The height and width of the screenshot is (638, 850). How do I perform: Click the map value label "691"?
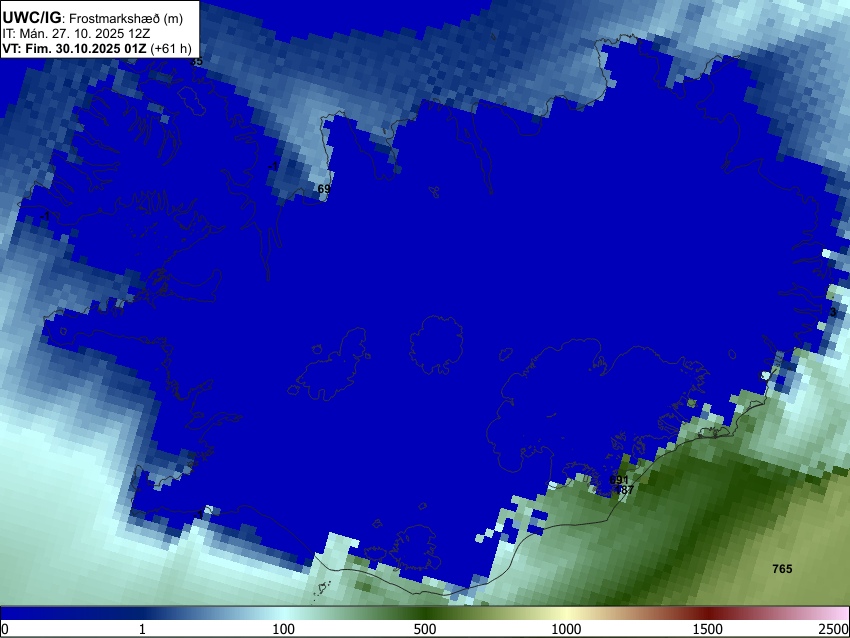point(619,480)
